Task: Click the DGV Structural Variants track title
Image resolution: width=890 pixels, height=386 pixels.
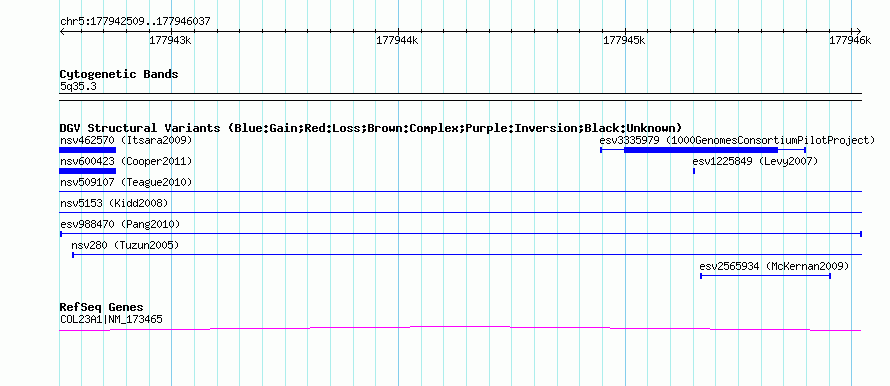Action: (371, 128)
